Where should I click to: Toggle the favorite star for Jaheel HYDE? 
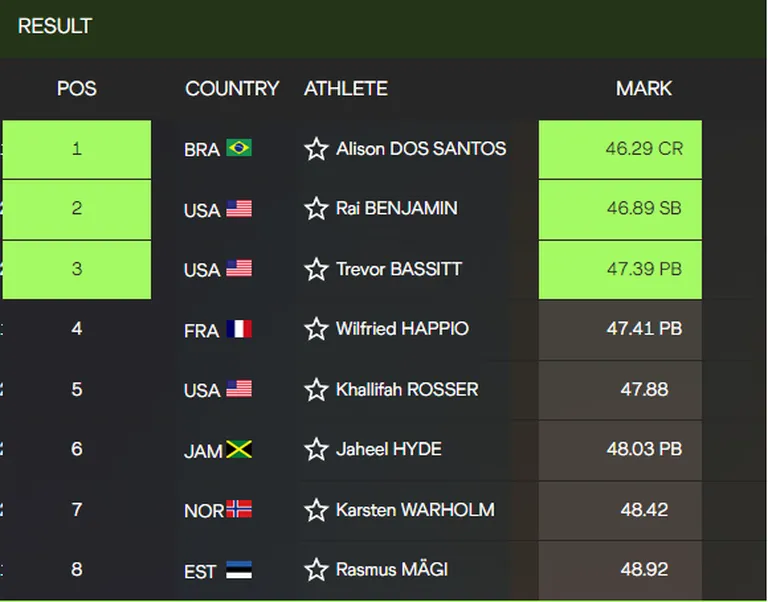(316, 449)
